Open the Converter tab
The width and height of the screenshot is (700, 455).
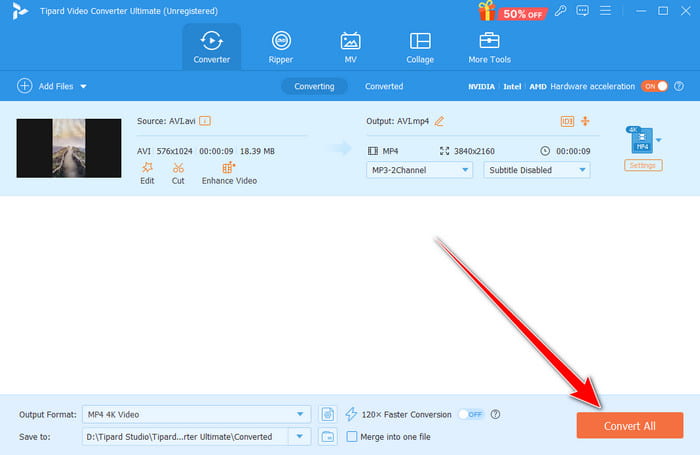(212, 47)
